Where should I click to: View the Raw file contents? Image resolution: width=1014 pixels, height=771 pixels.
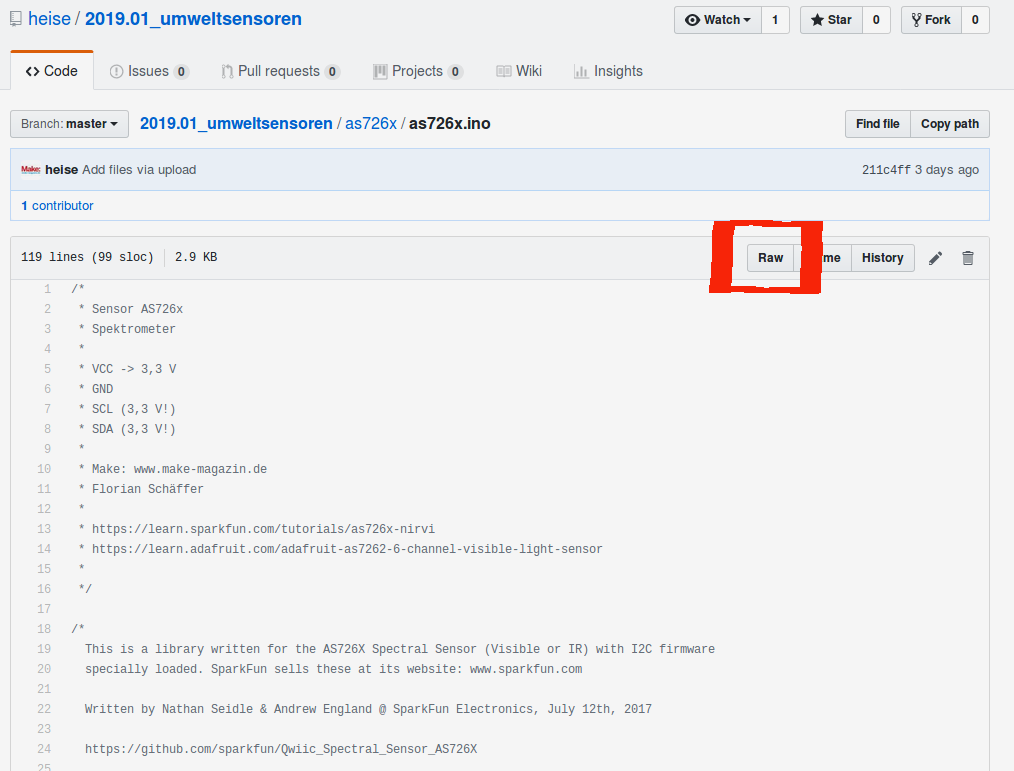point(770,257)
